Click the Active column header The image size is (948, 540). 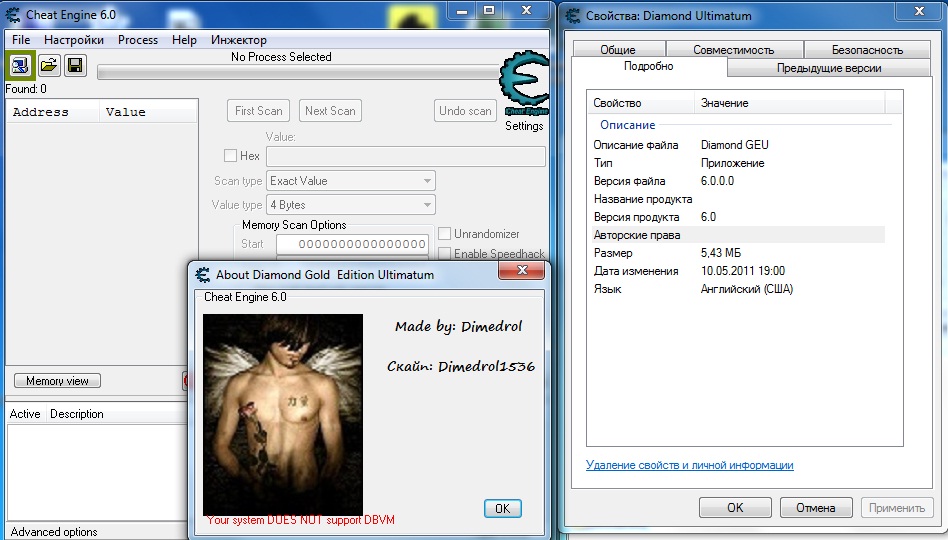point(25,414)
